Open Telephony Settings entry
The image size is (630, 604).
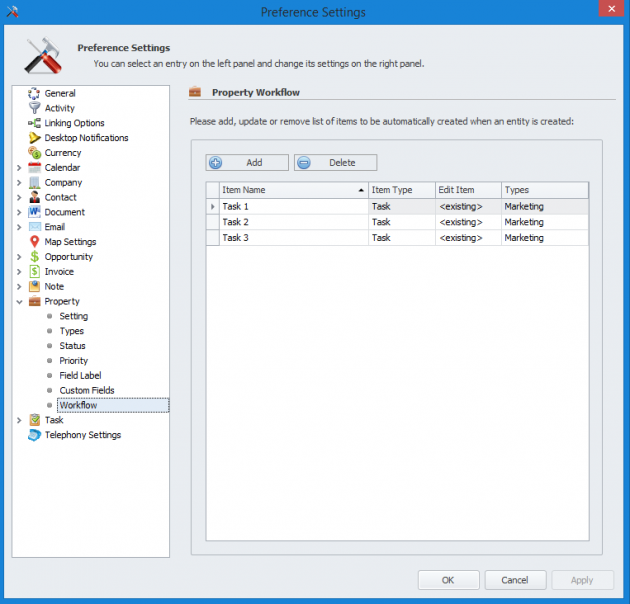click(x=83, y=435)
